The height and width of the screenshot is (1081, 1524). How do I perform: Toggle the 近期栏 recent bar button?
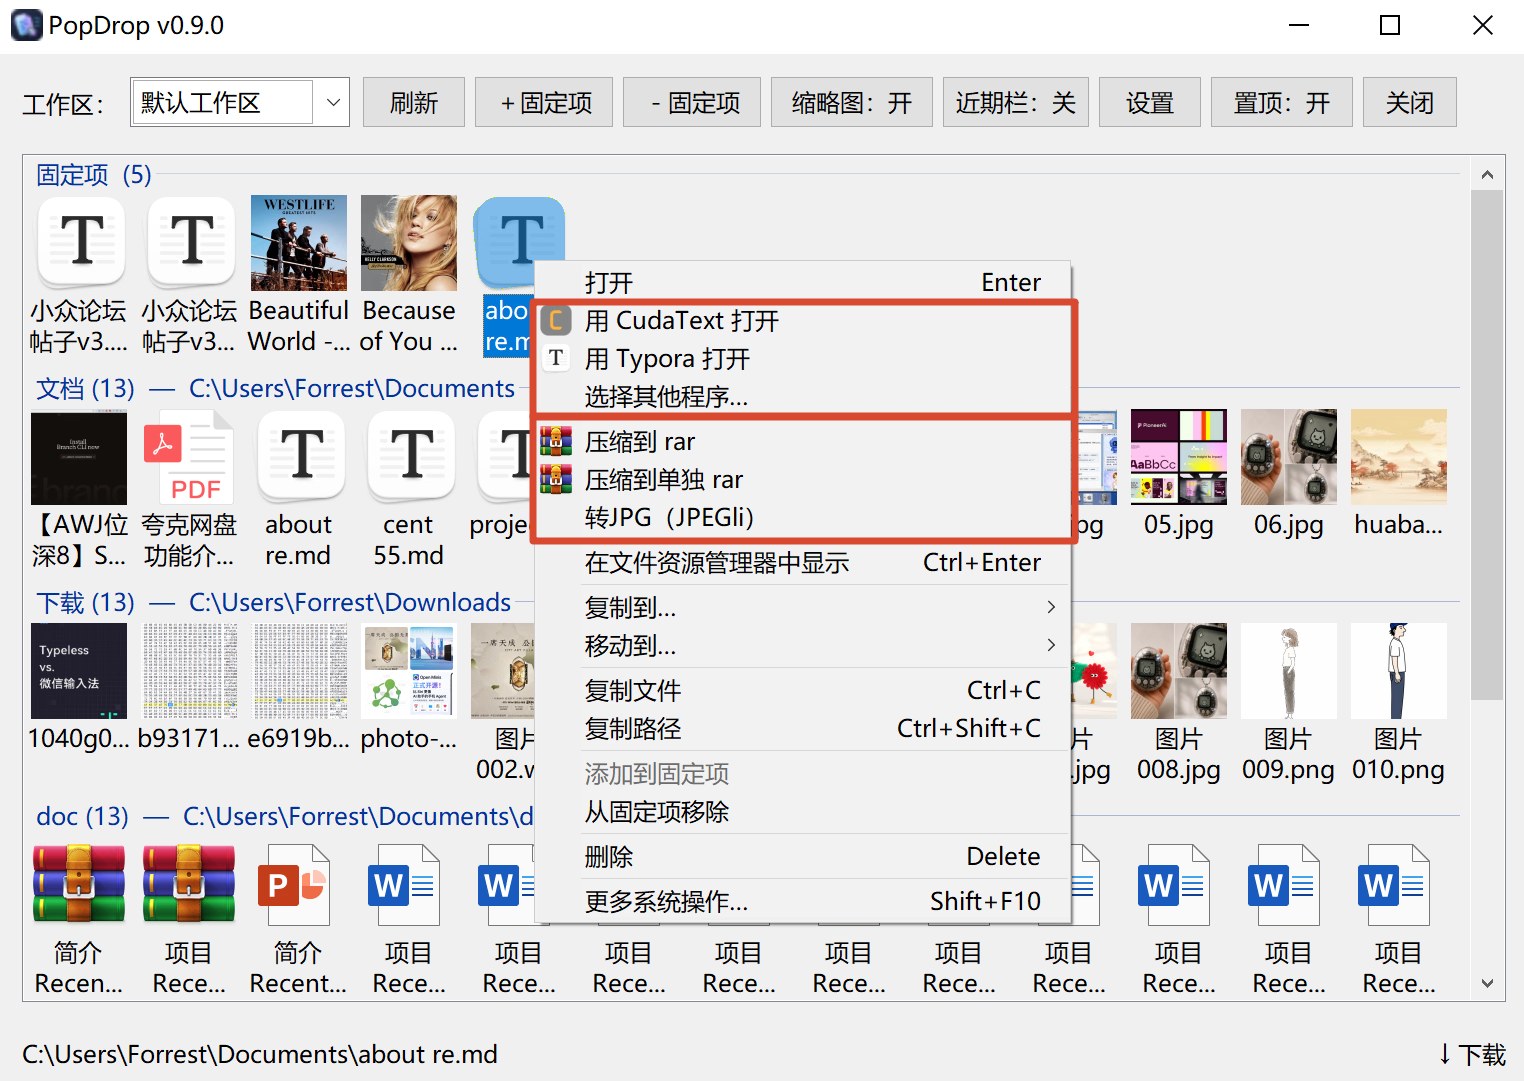pyautogui.click(x=1016, y=102)
